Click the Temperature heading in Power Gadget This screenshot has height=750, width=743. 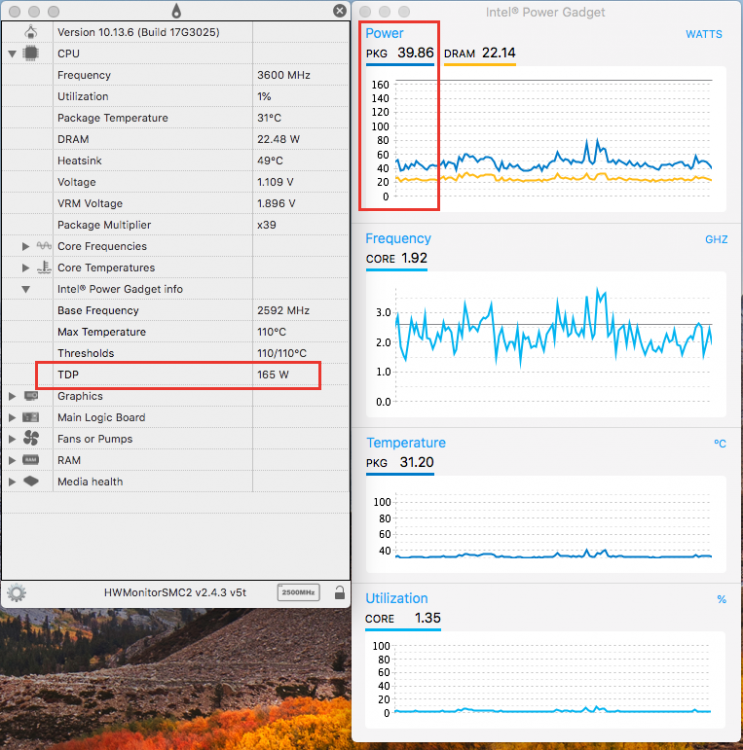pyautogui.click(x=406, y=442)
